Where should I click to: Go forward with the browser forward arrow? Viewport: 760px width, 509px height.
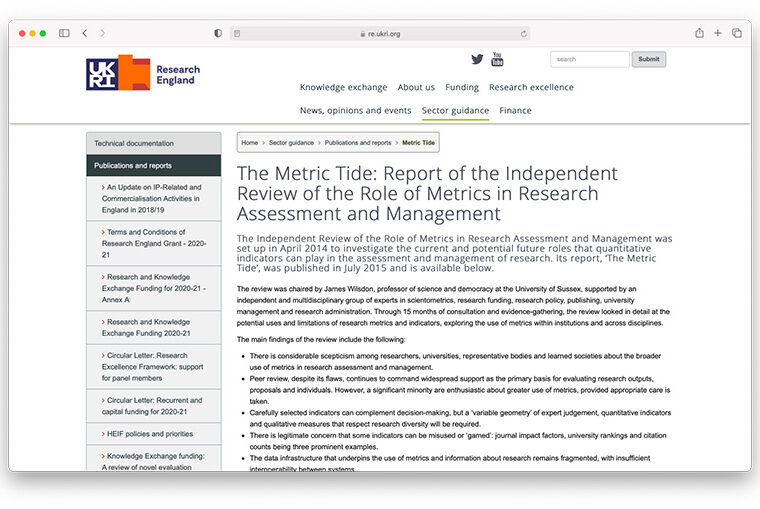102,33
